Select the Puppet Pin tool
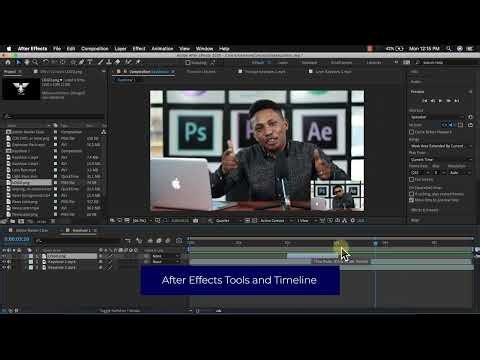 (x=138, y=62)
